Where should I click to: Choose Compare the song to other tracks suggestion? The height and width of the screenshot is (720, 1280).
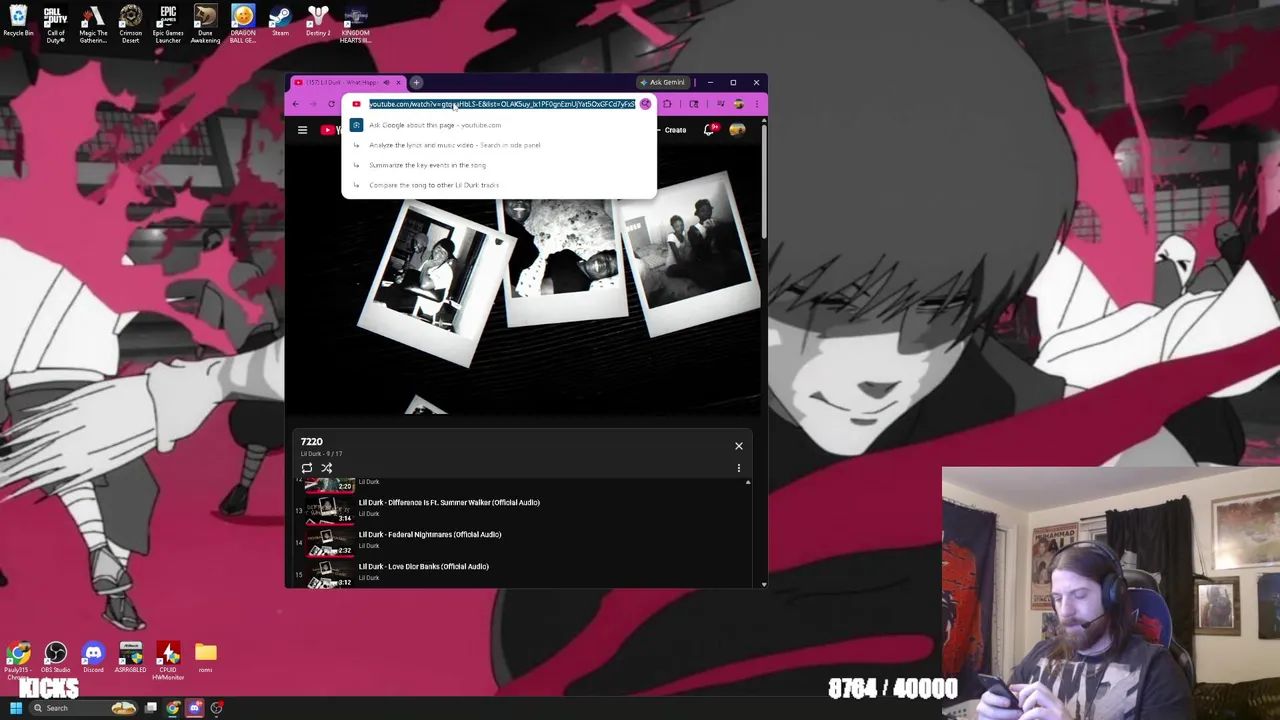tap(499, 185)
